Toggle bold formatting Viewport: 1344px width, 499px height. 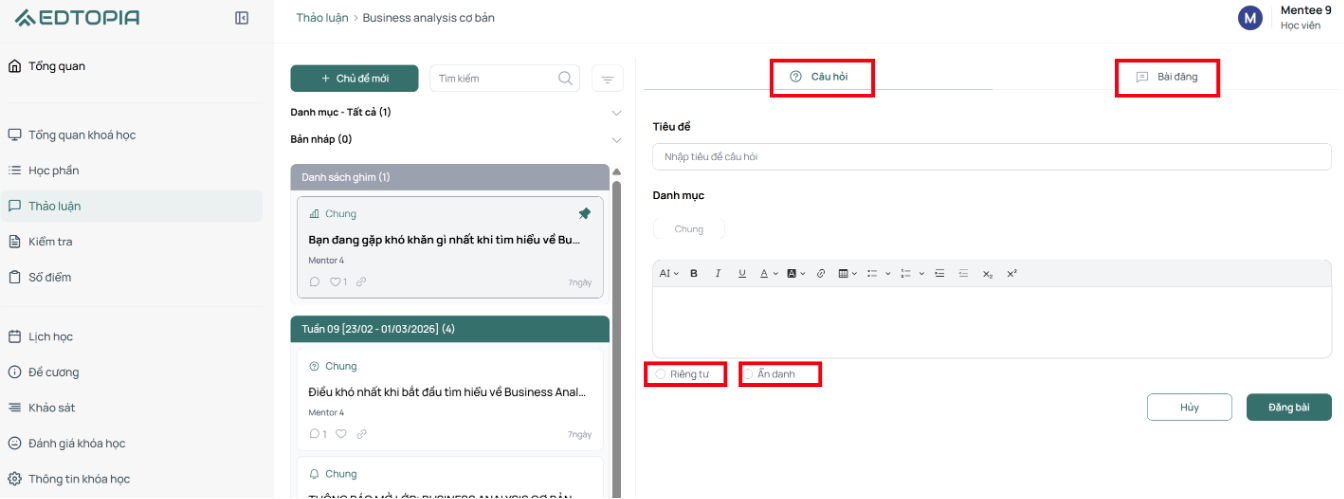pos(694,273)
